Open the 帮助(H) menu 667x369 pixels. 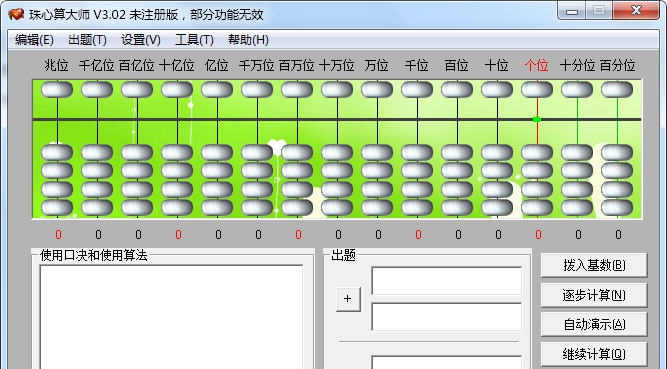pos(248,40)
